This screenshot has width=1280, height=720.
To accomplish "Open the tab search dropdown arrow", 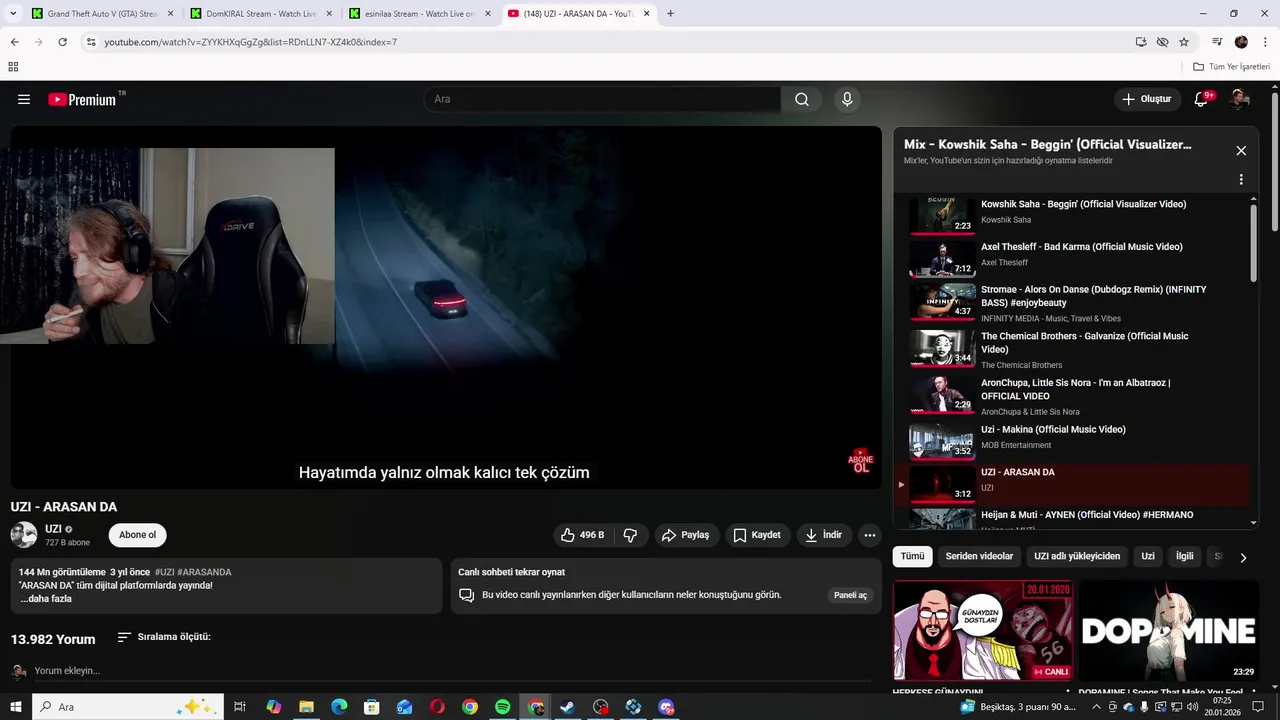I will coord(13,13).
